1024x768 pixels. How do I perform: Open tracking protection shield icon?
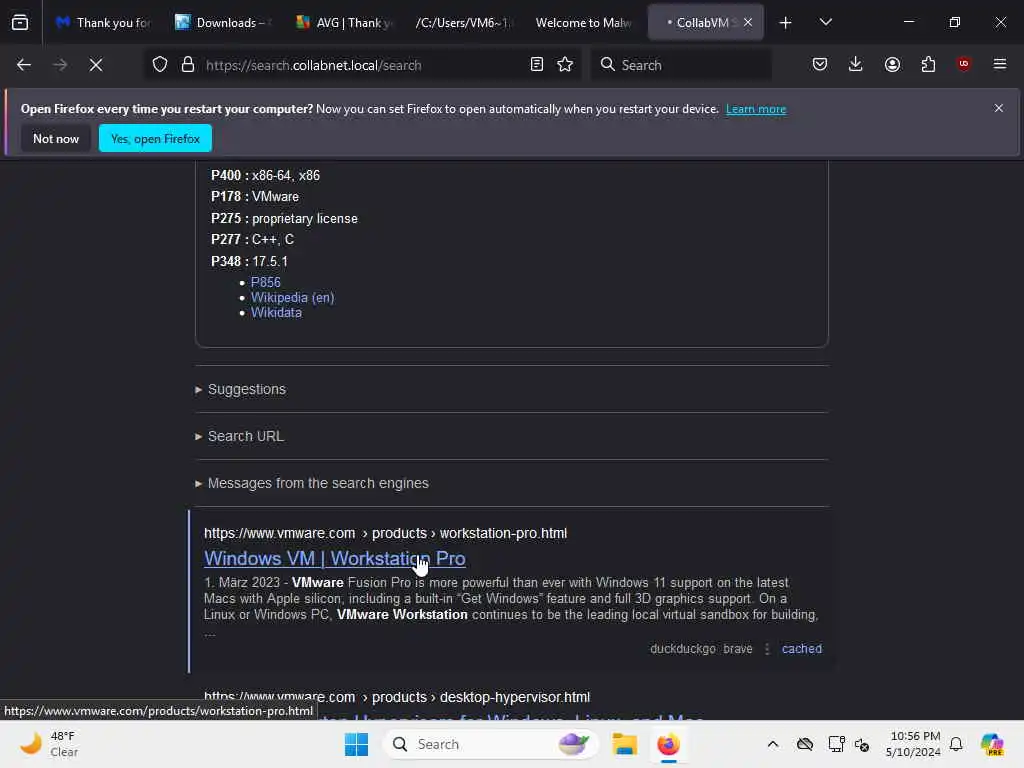pos(160,65)
